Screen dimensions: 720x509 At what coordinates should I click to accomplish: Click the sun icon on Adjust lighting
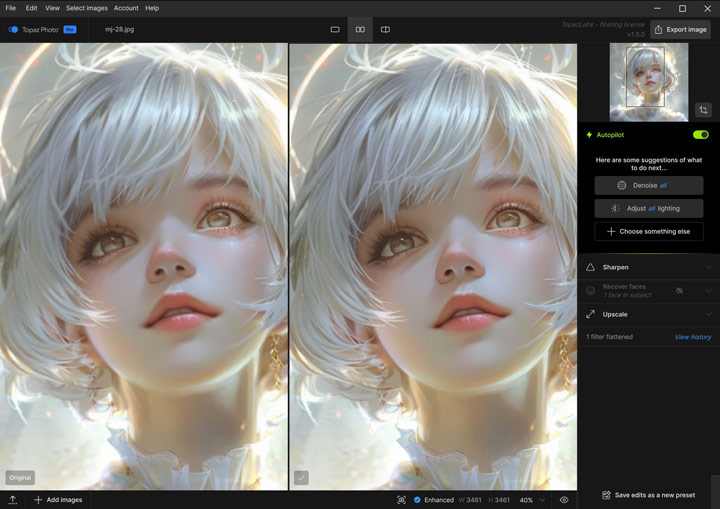(615, 208)
